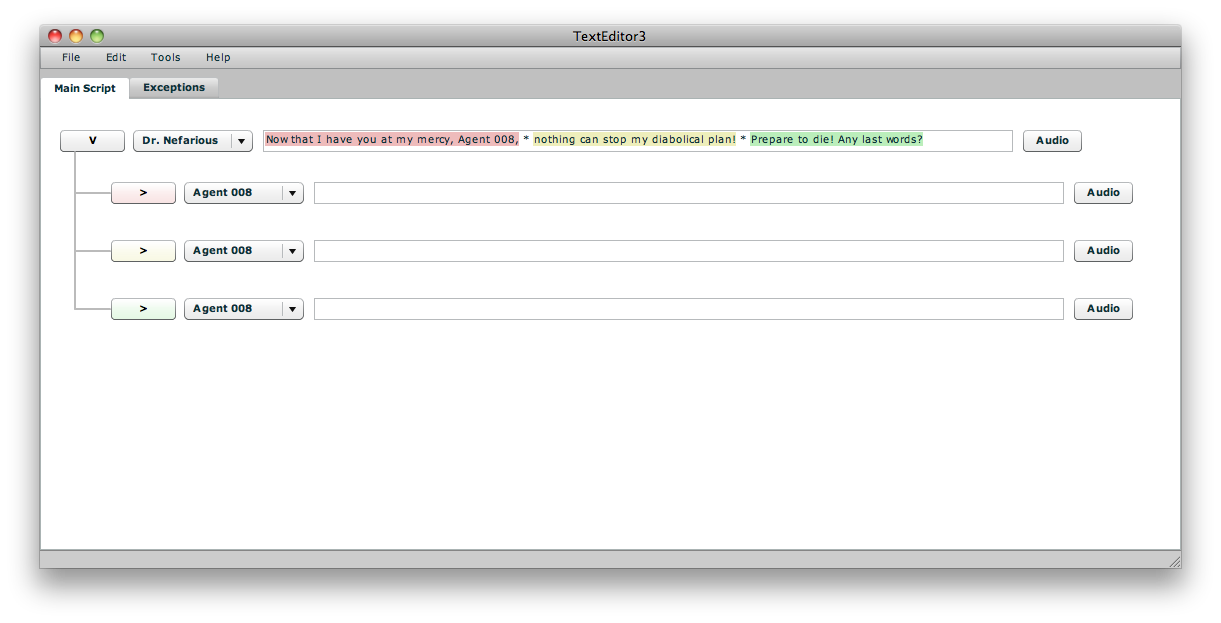
Task: Open the Tools menu
Action: tap(166, 58)
